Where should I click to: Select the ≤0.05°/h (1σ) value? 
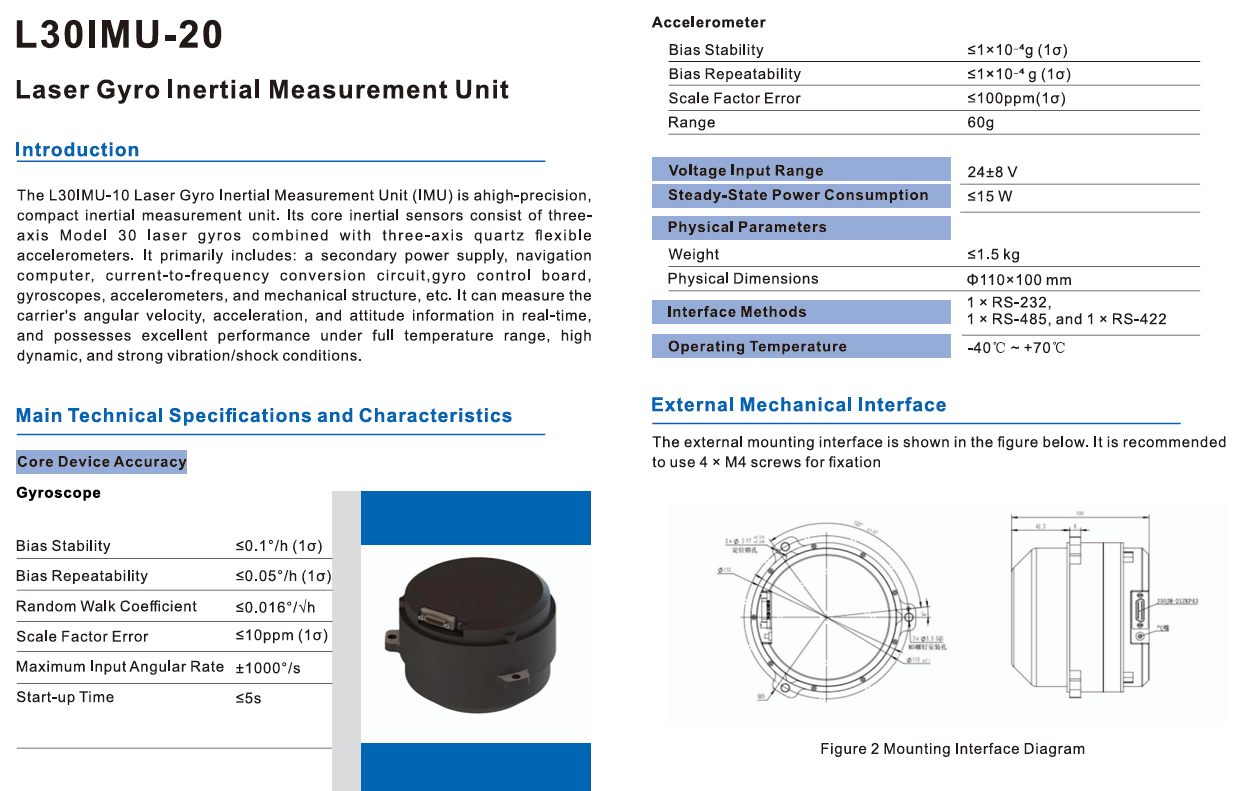[x=283, y=576]
